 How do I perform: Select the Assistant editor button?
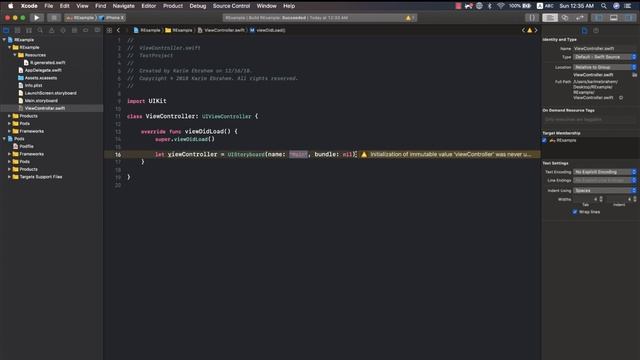click(x=565, y=18)
